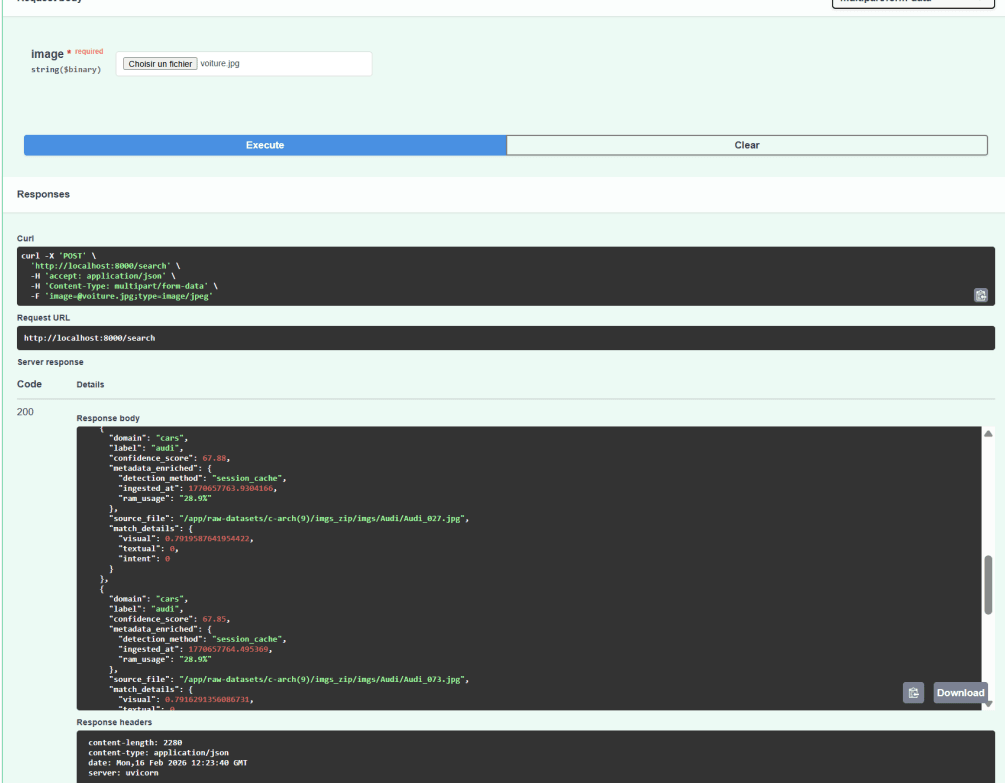The height and width of the screenshot is (783, 1005).
Task: Click the 200 response code
Action: [x=25, y=412]
